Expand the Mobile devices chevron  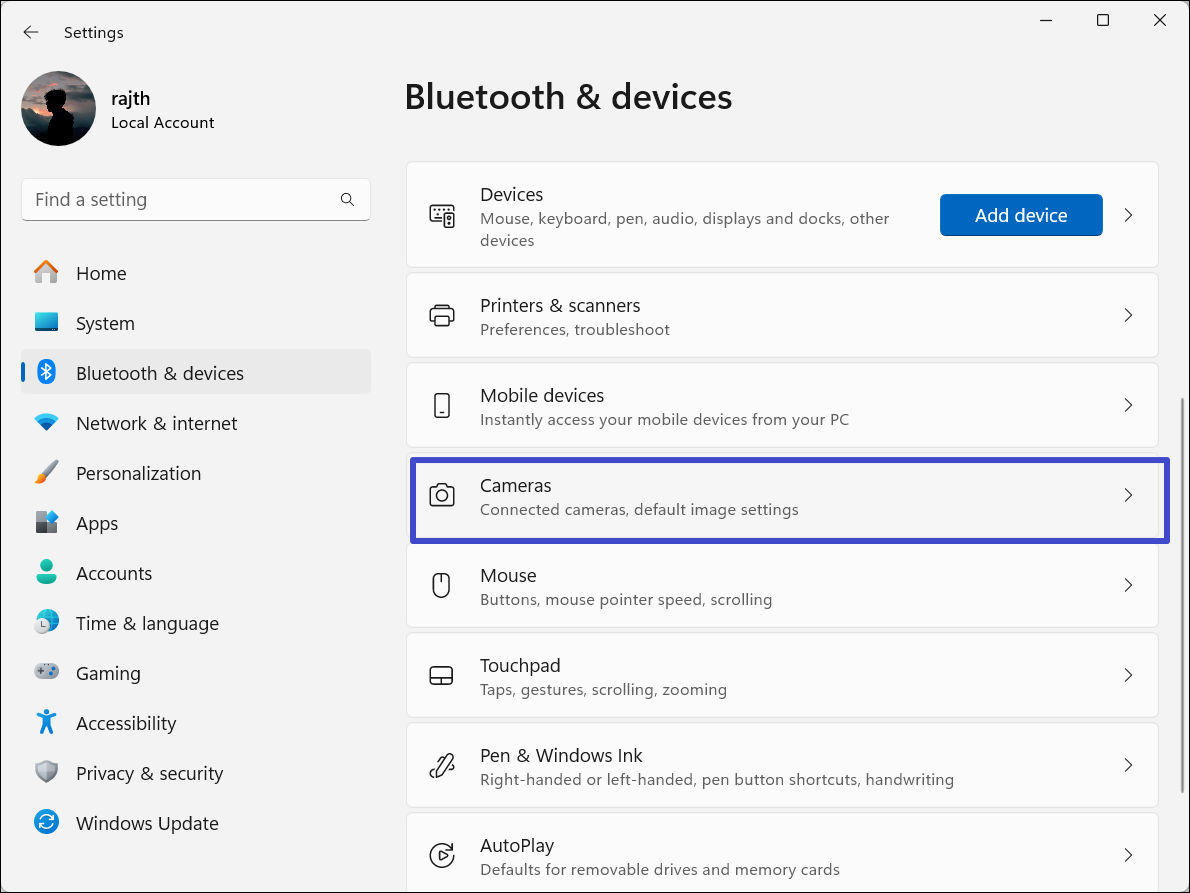click(x=1128, y=405)
